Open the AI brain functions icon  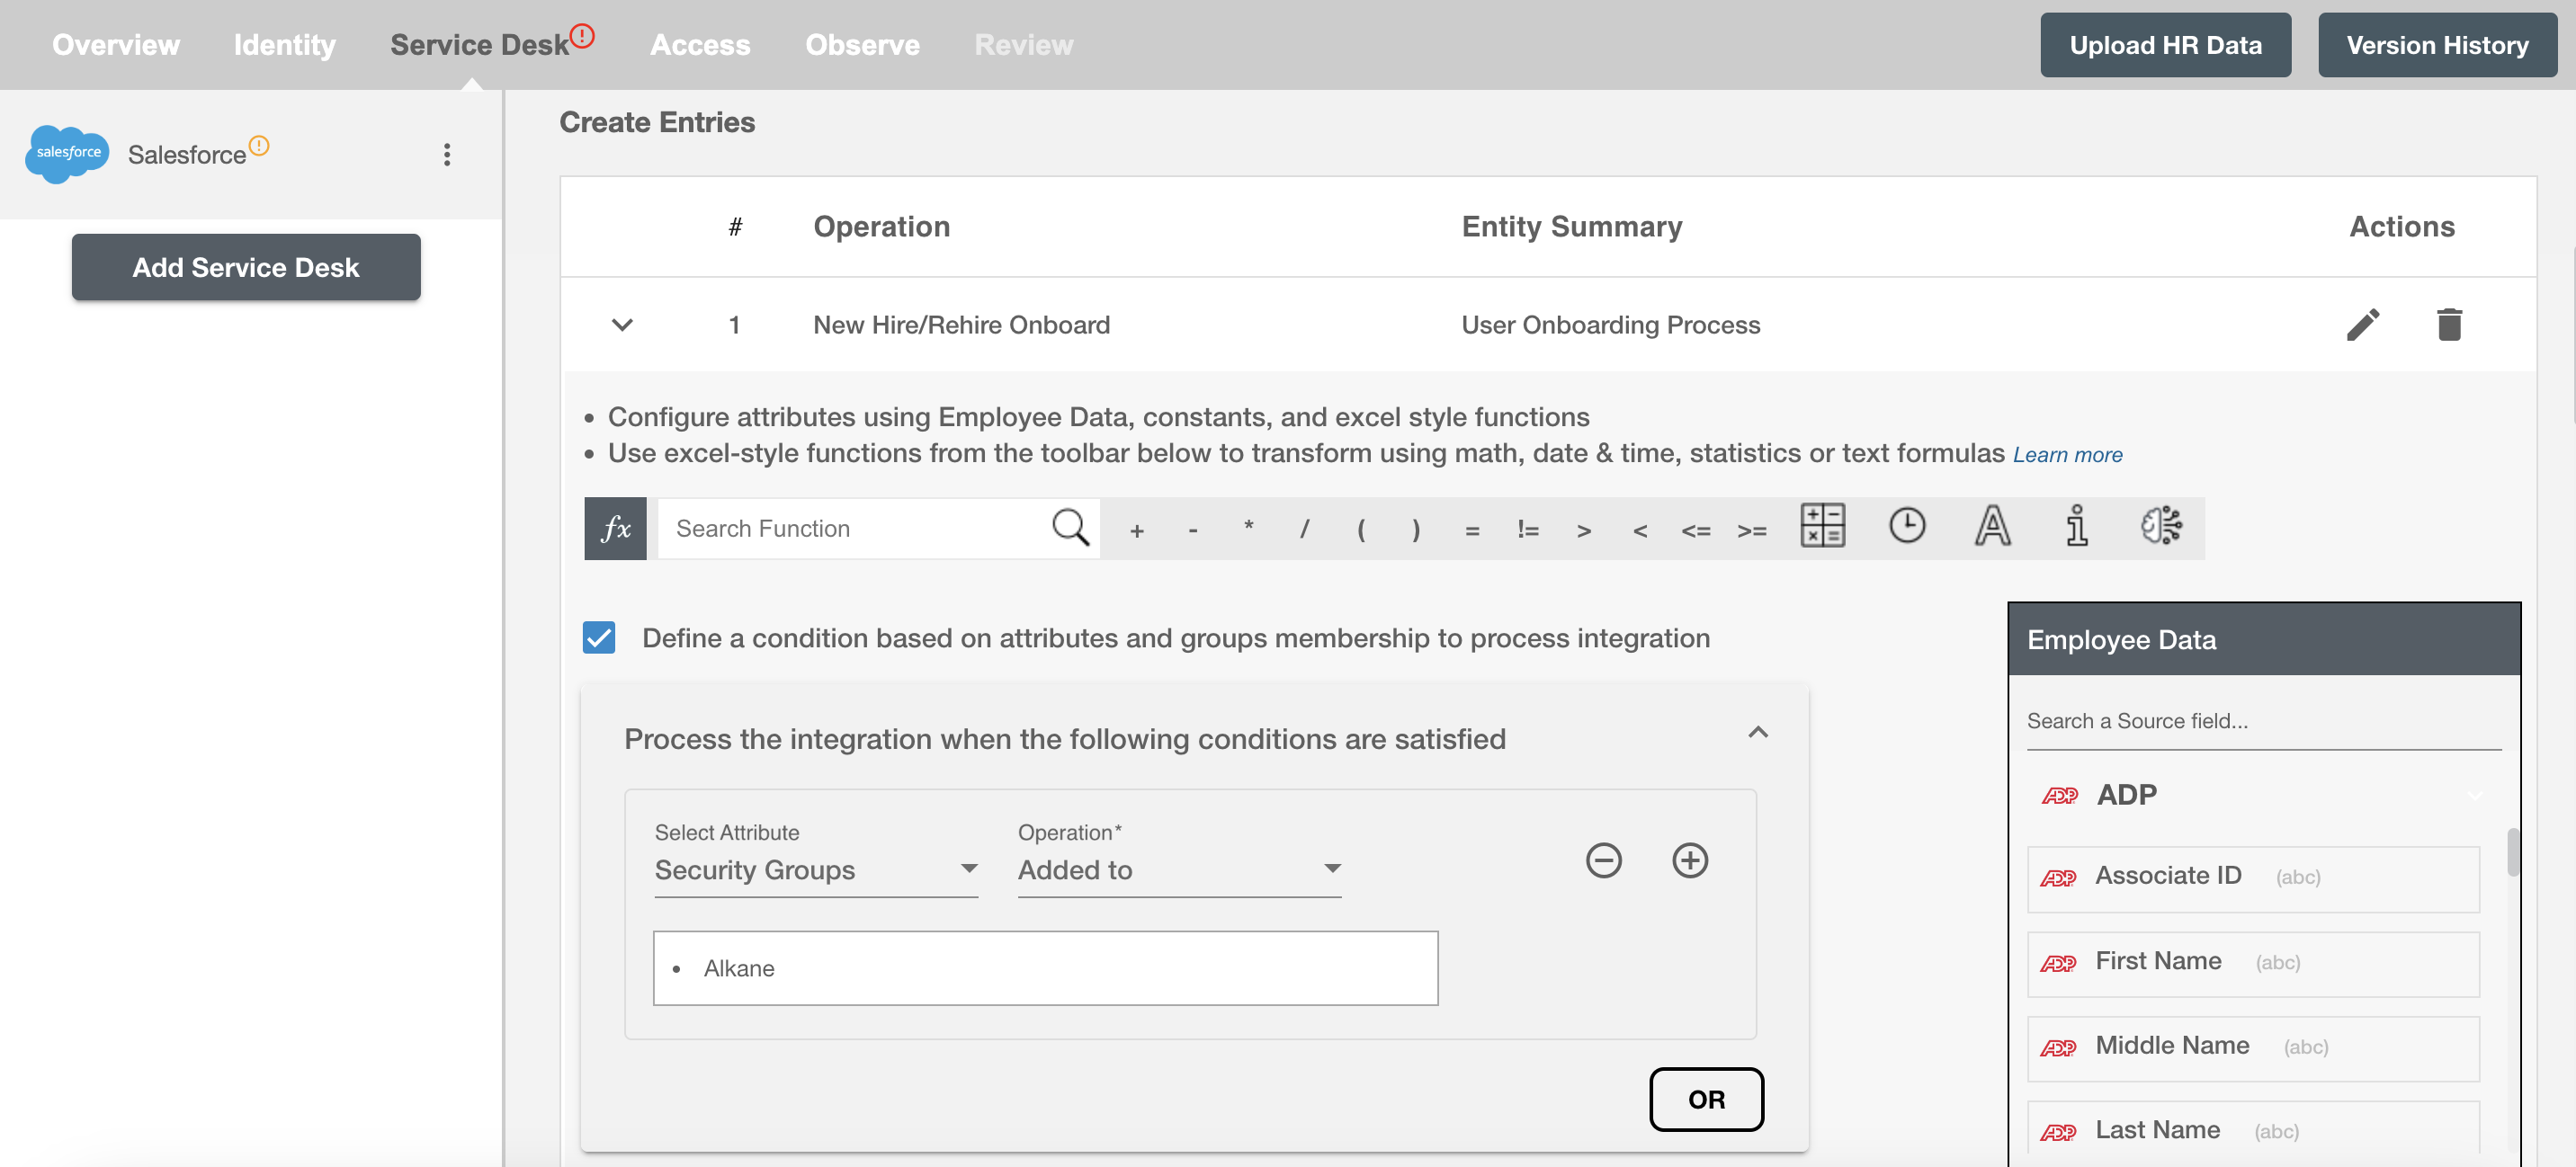(2161, 525)
